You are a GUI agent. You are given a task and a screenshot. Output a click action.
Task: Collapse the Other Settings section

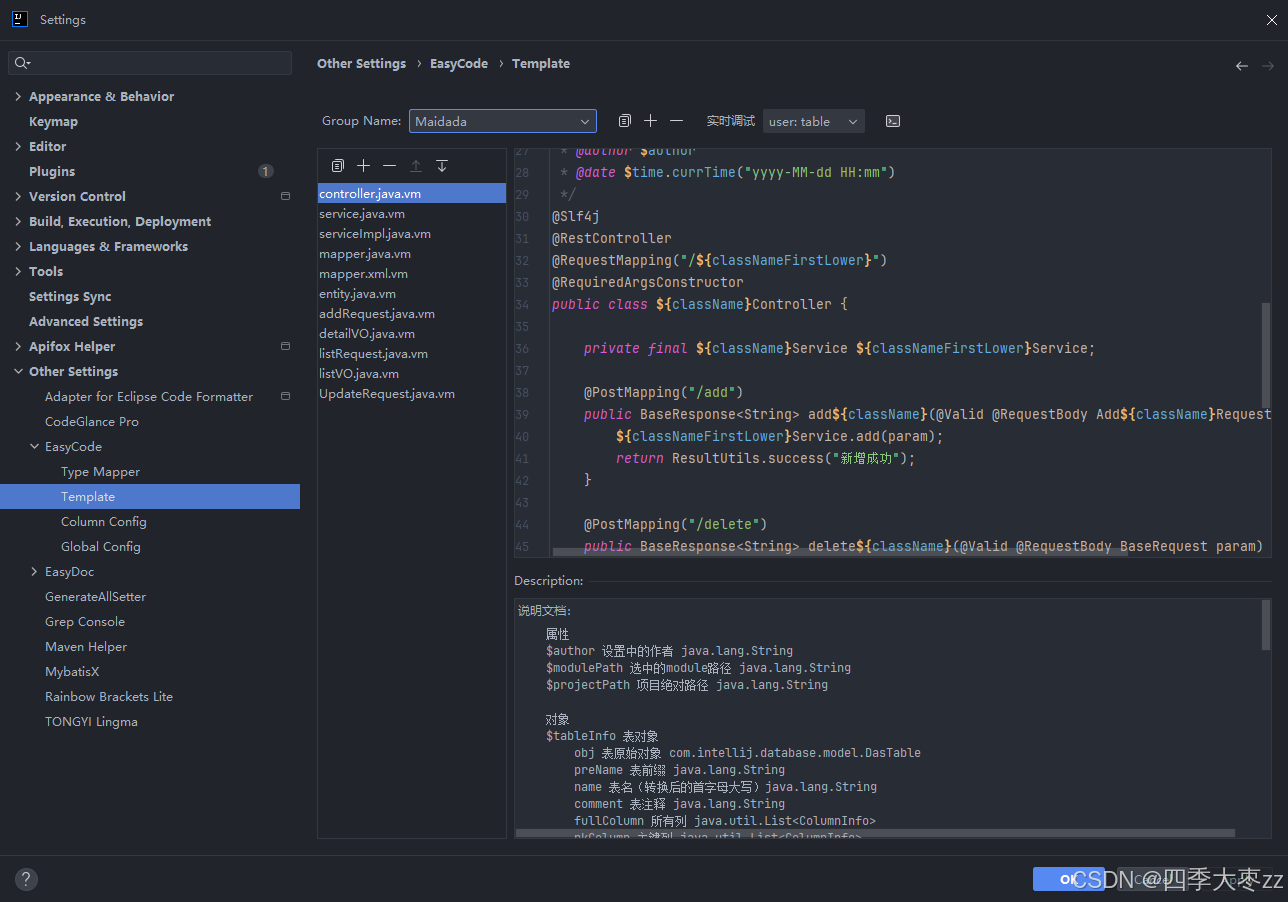pyautogui.click(x=18, y=371)
